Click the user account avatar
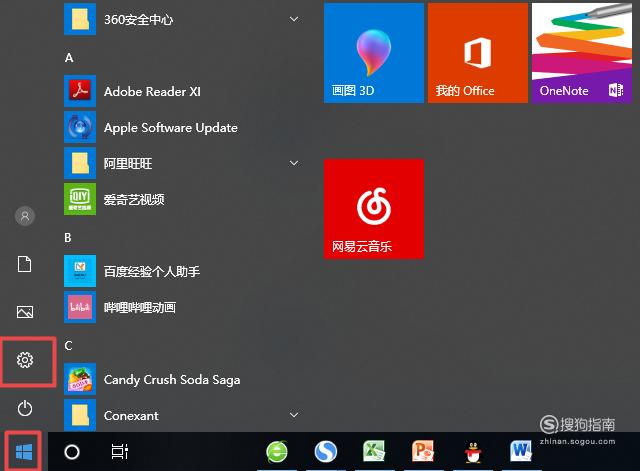 (x=25, y=216)
